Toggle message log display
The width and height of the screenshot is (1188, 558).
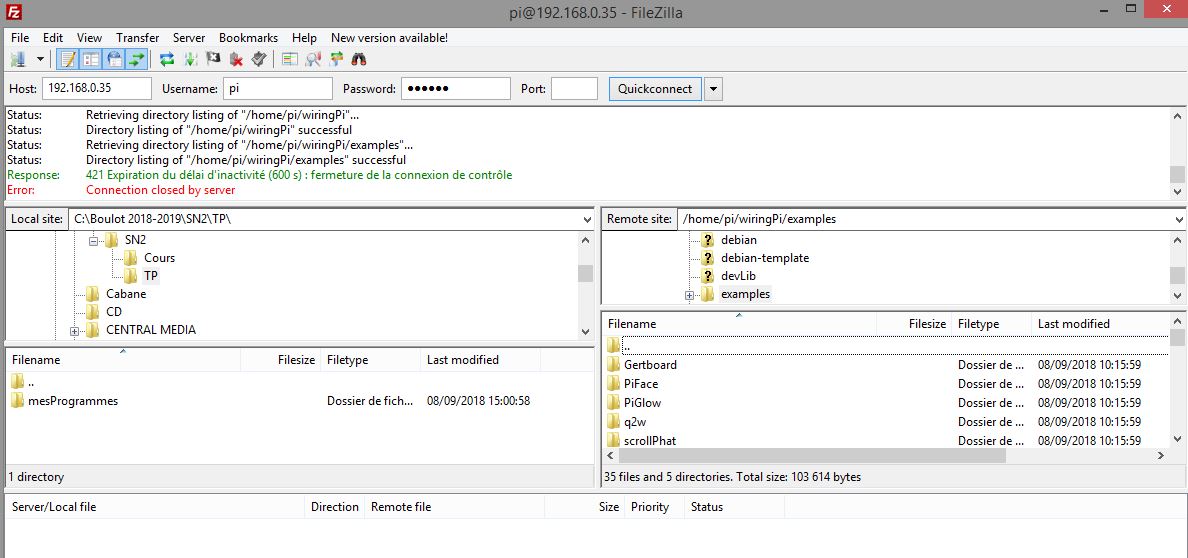click(x=68, y=59)
